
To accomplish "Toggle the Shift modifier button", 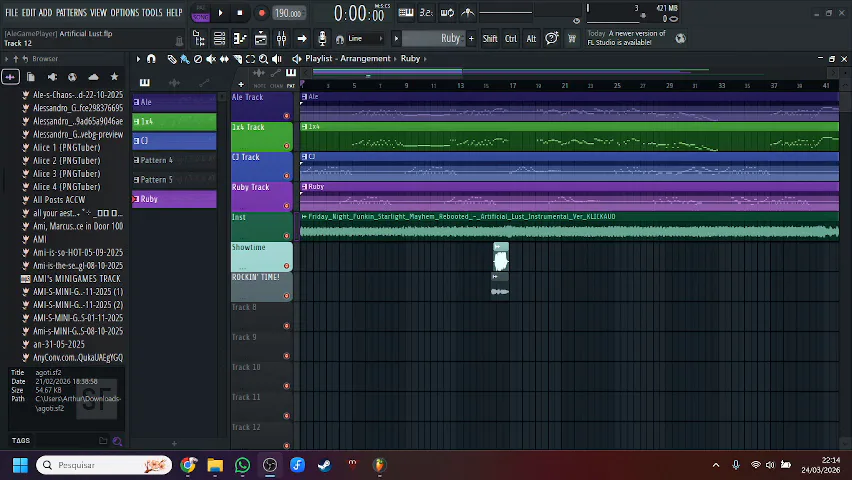I will click(490, 39).
